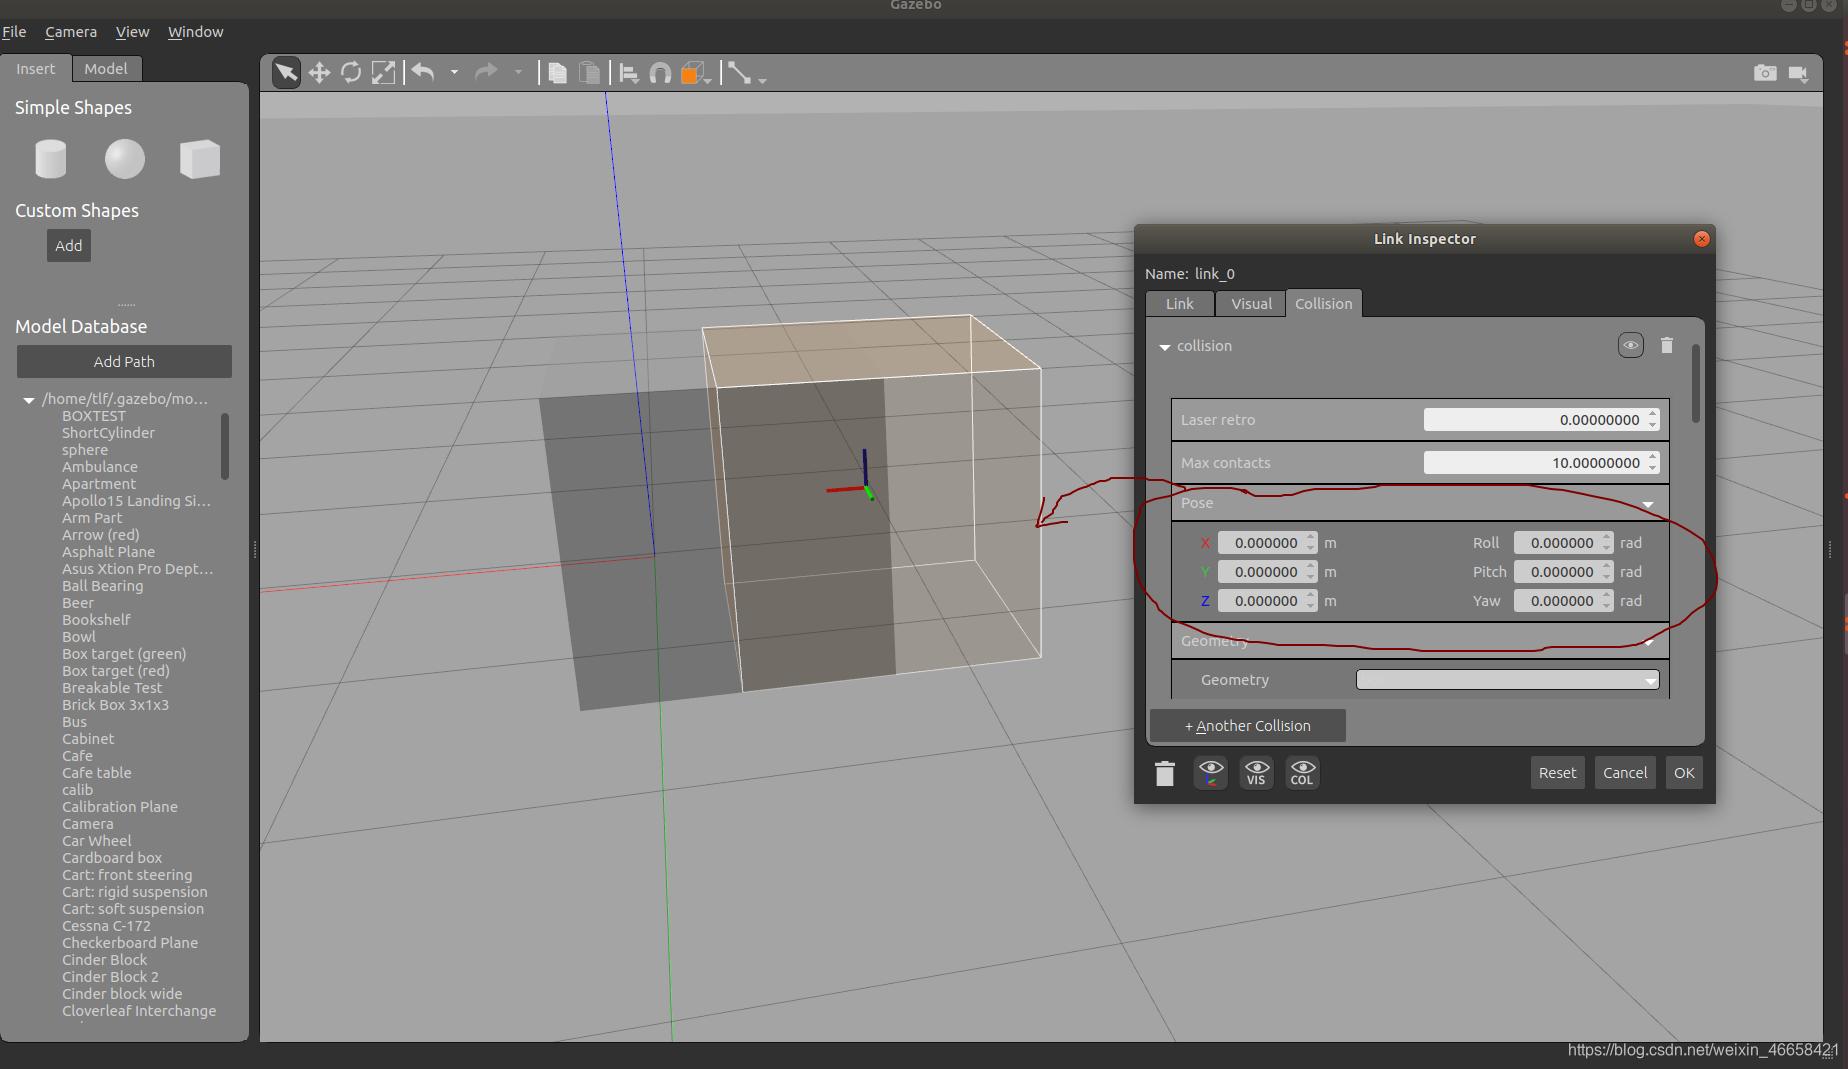Switch to the Visual tab
This screenshot has height=1069, width=1848.
pyautogui.click(x=1251, y=304)
